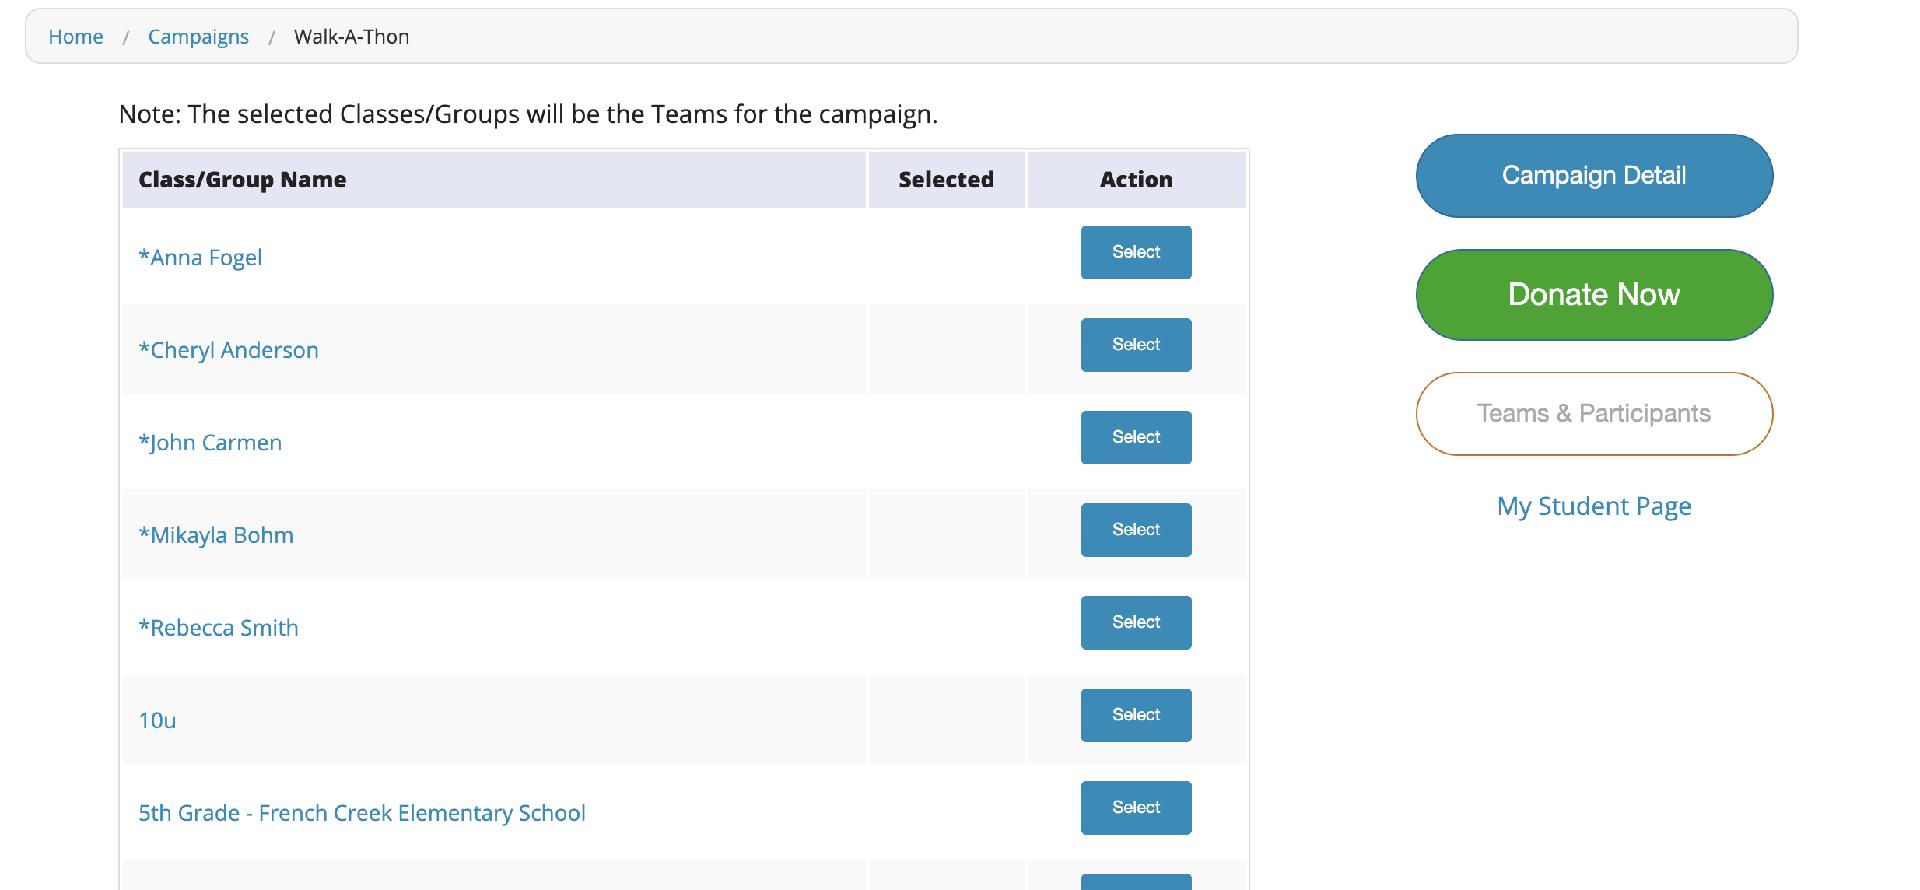Open the *Rebecca Smith name link
This screenshot has height=890, width=1920.
point(218,628)
